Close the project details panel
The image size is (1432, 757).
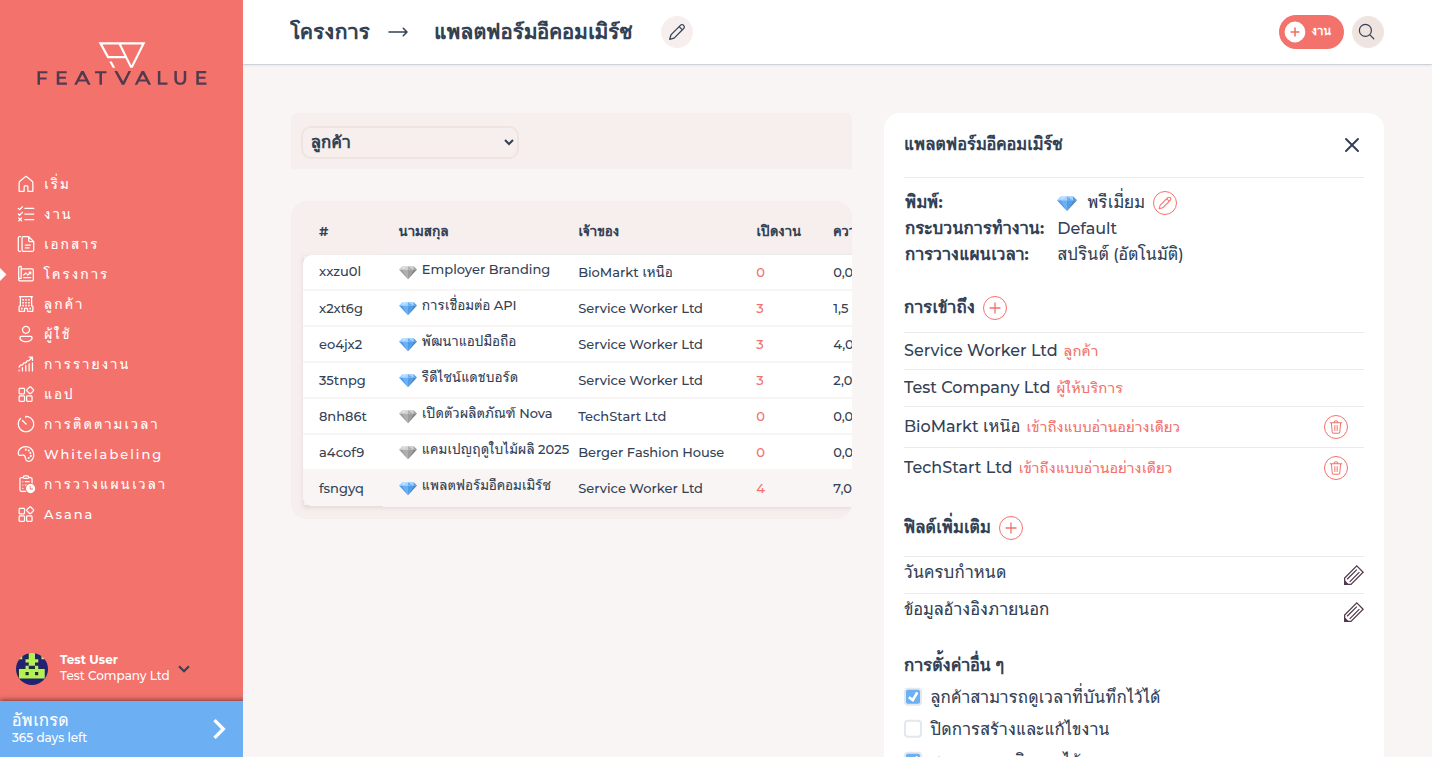click(x=1352, y=145)
